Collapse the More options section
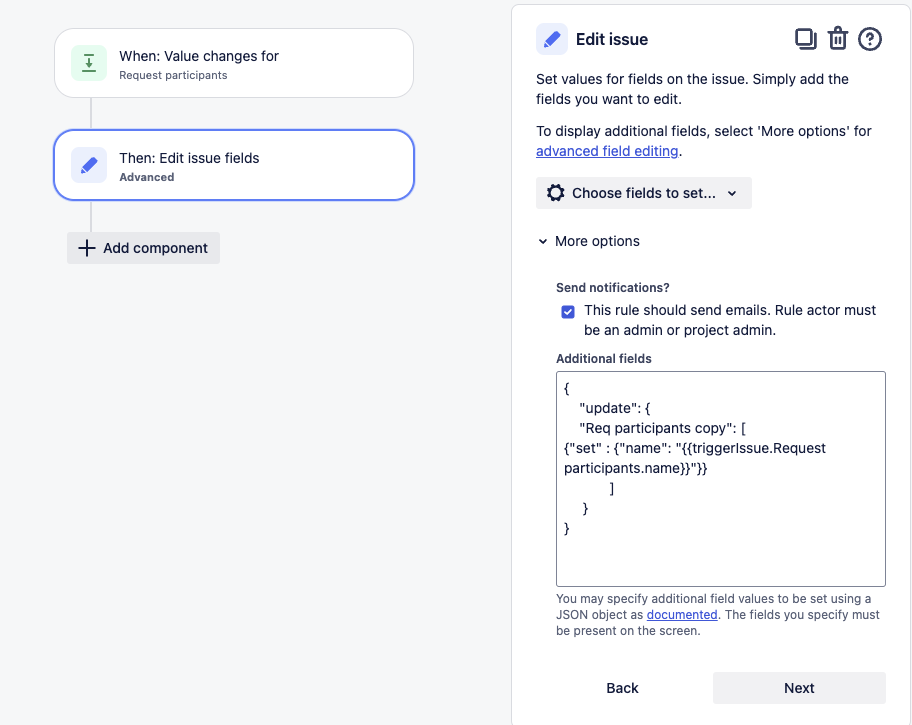Viewport: 912px width, 725px height. pos(589,241)
